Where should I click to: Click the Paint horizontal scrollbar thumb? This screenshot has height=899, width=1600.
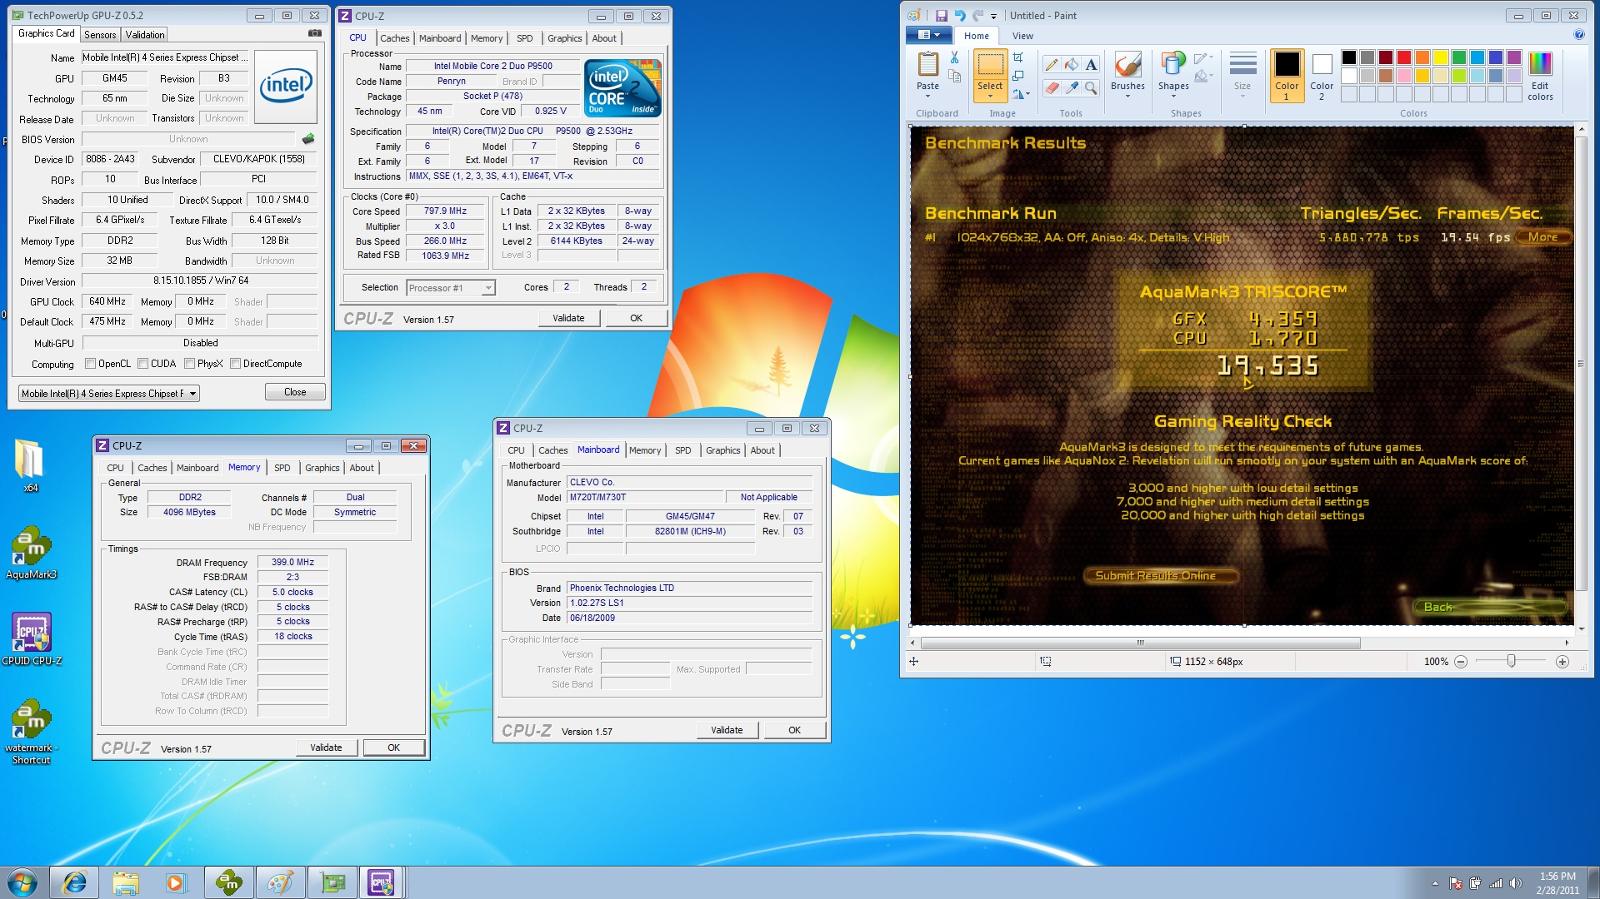tap(1140, 643)
